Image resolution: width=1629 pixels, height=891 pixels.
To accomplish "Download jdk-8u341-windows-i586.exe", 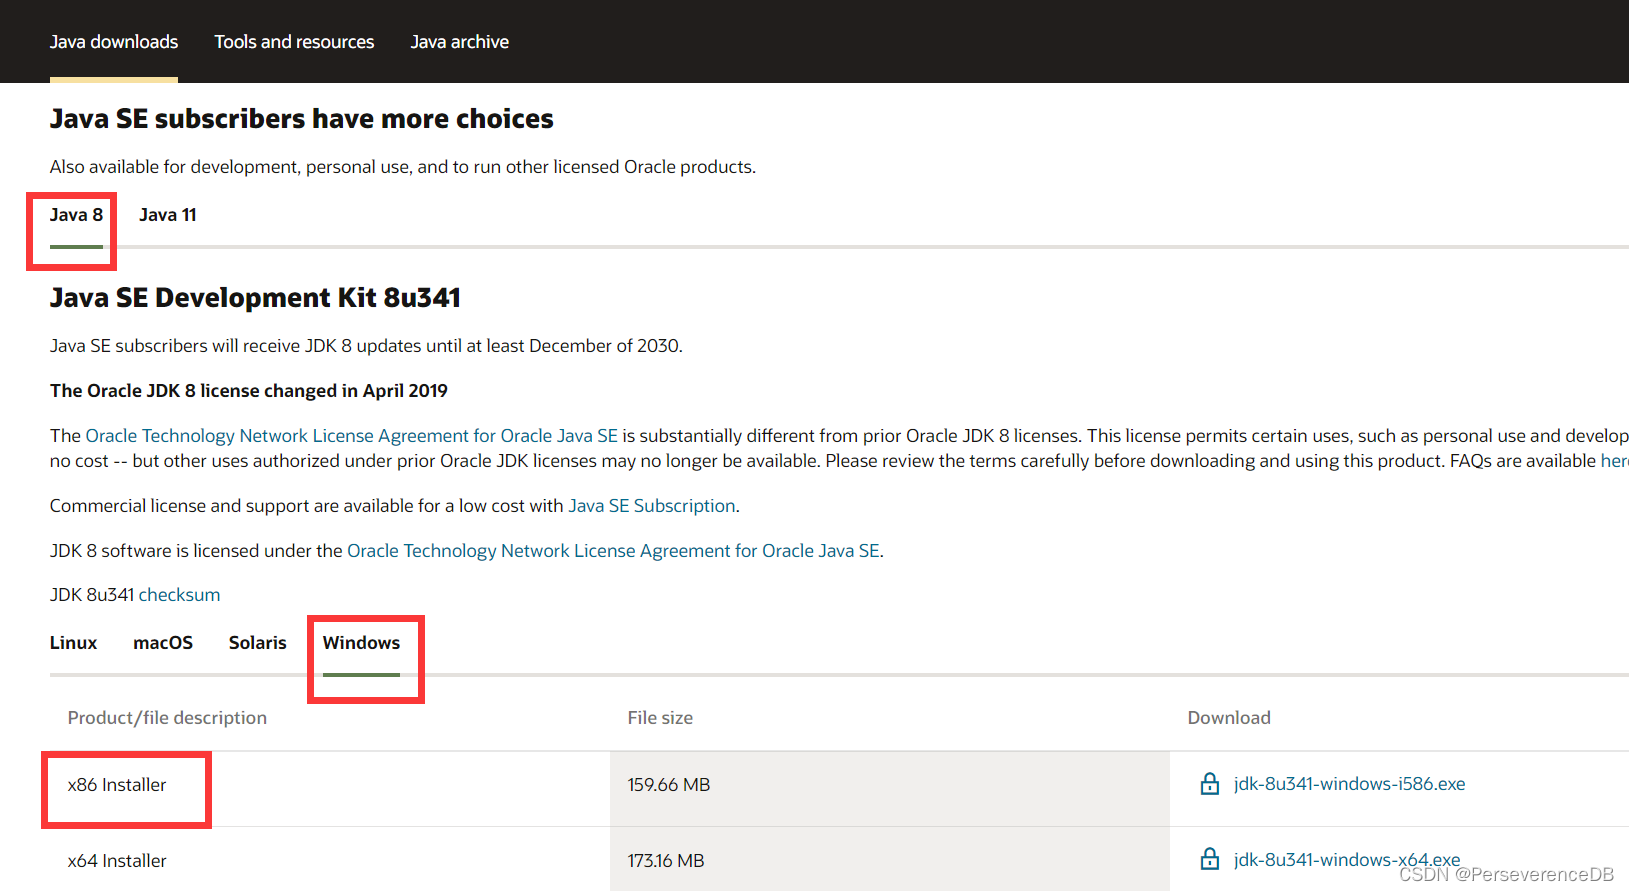I will click(x=1349, y=784).
